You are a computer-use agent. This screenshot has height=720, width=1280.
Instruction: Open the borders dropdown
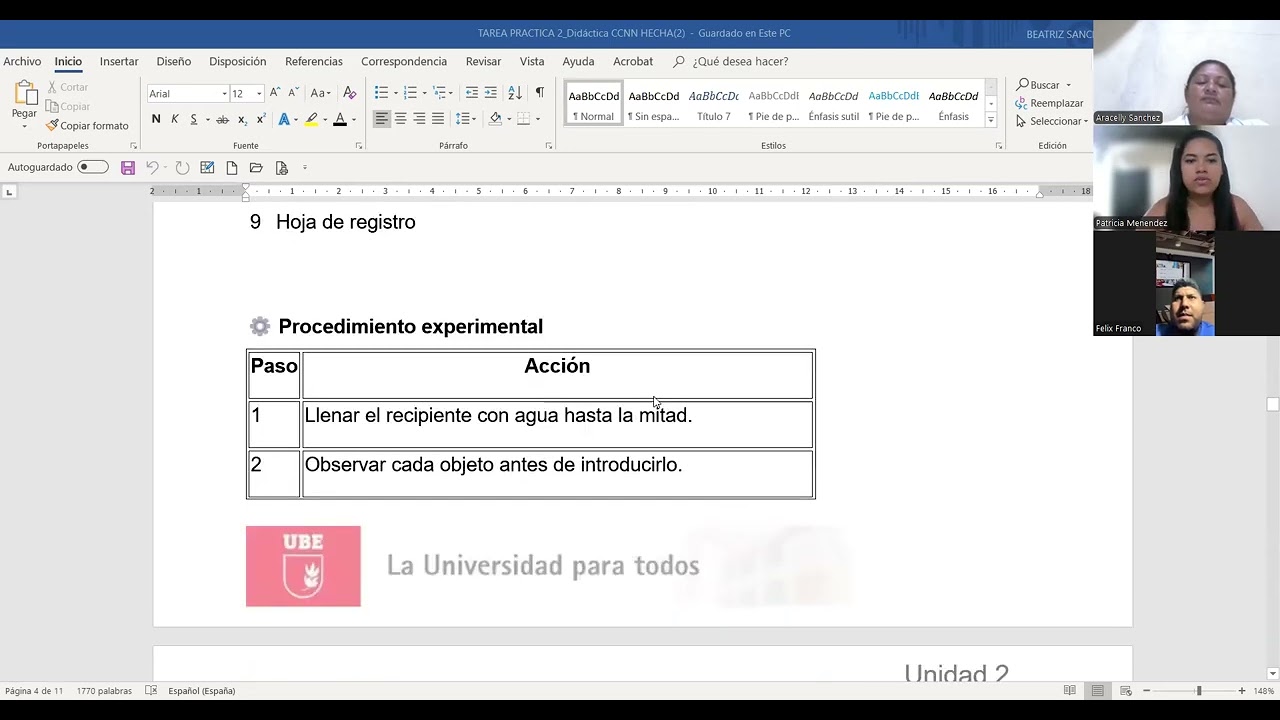click(537, 120)
